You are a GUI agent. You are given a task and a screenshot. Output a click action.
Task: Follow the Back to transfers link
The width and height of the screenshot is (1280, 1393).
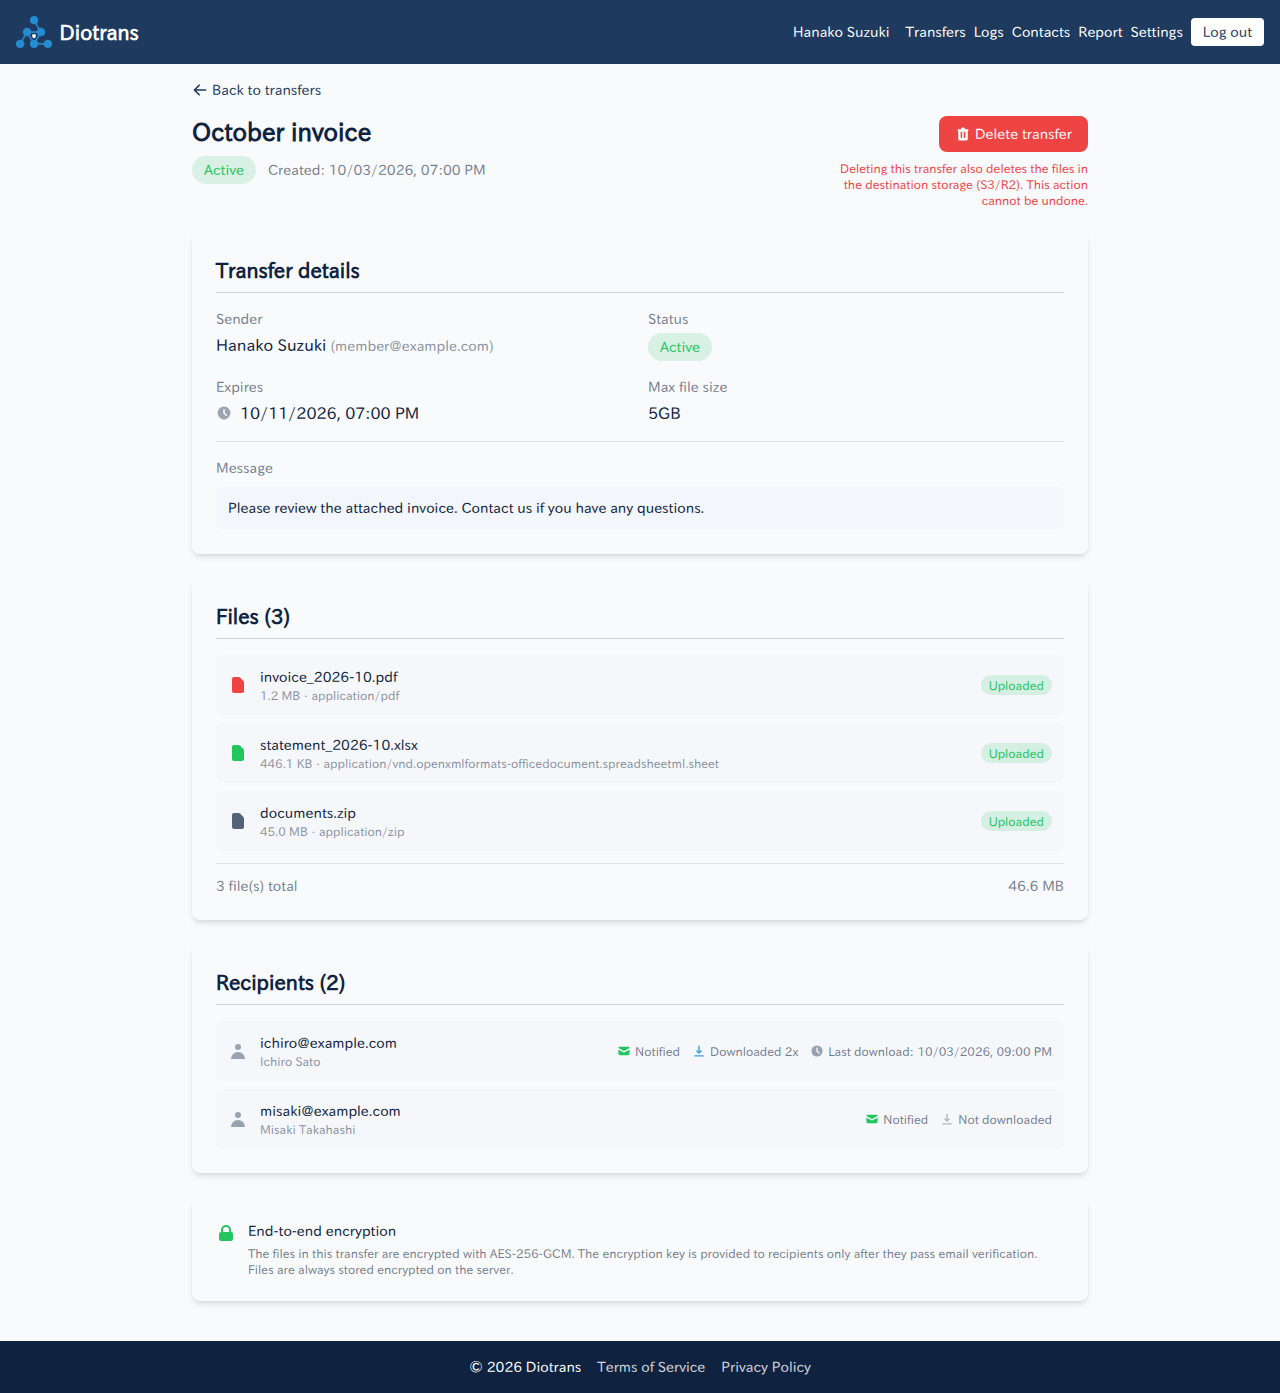coord(257,90)
